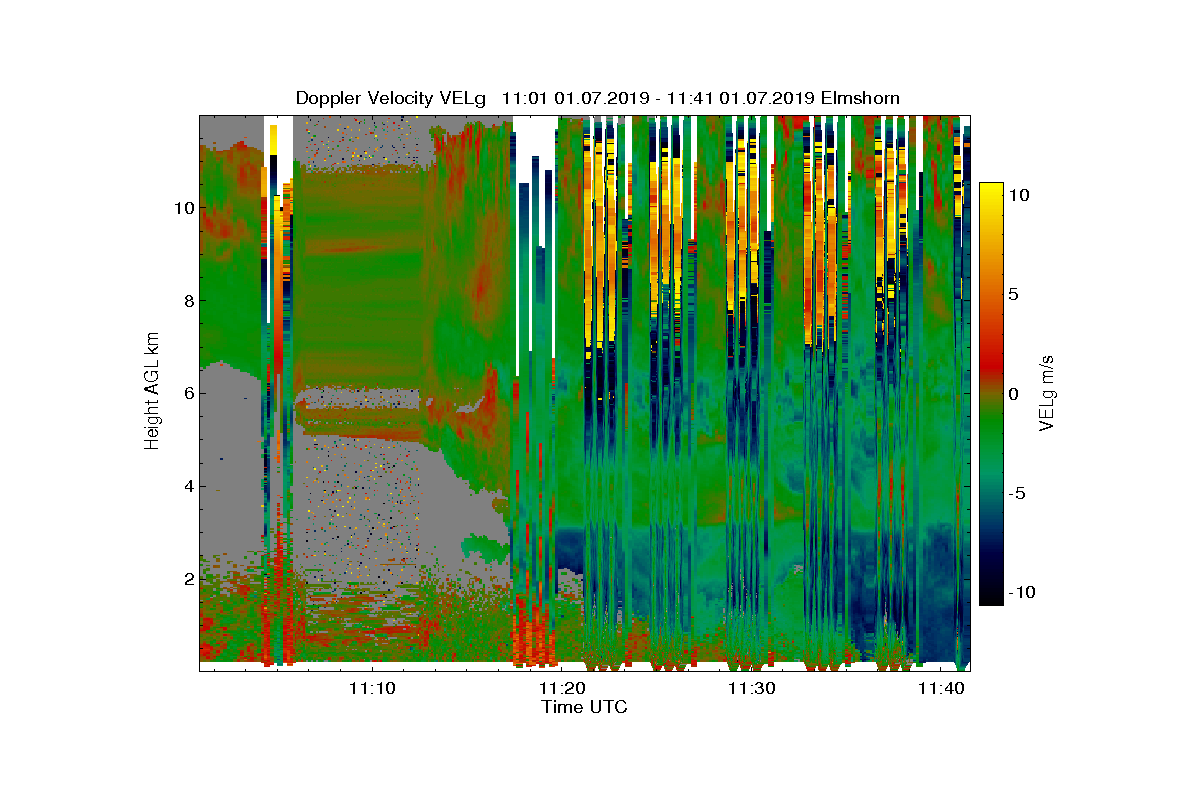1200x800 pixels.
Task: Click the black bottom of the colorbar
Action: click(991, 595)
